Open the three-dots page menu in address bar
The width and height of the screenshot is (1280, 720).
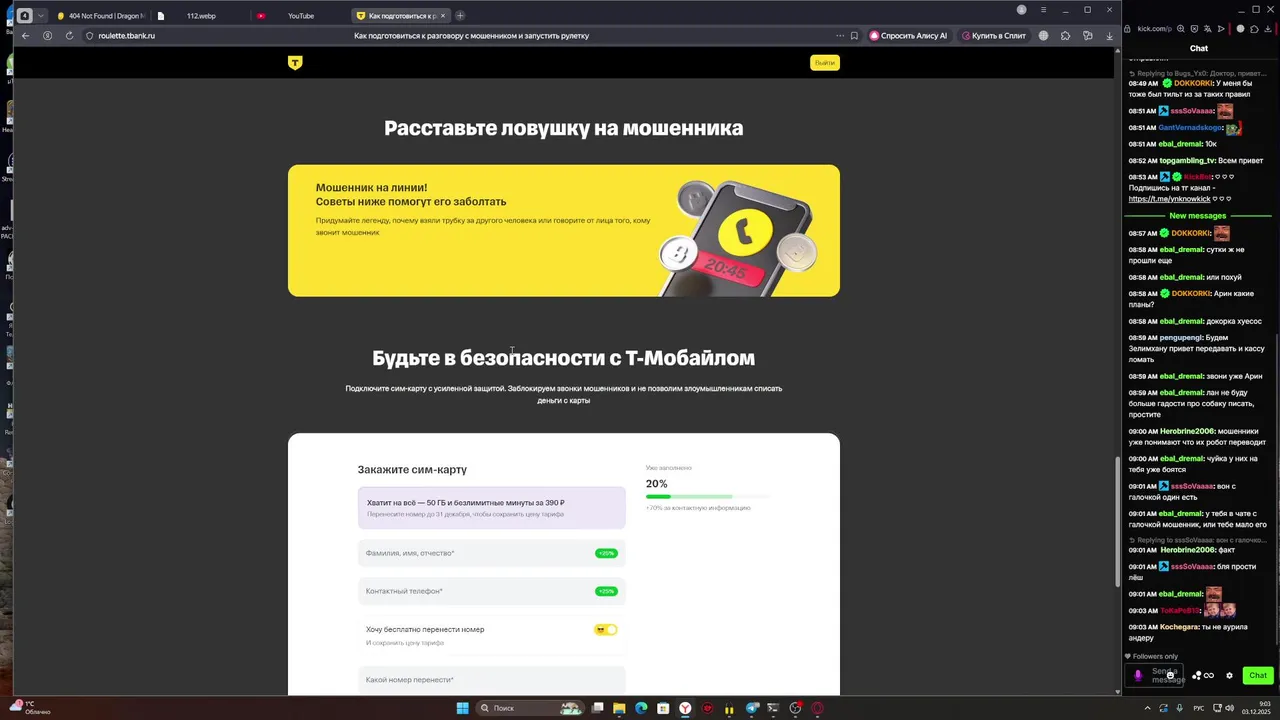coord(840,36)
